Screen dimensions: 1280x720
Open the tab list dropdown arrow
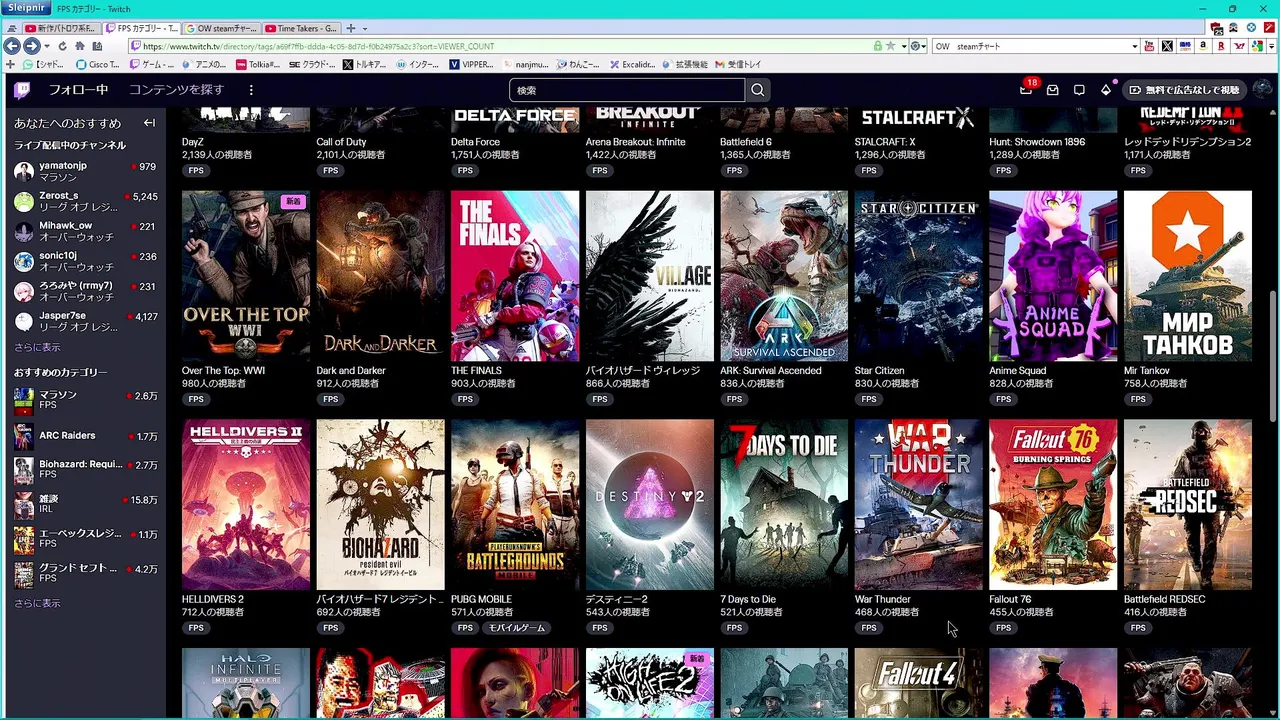(x=365, y=28)
